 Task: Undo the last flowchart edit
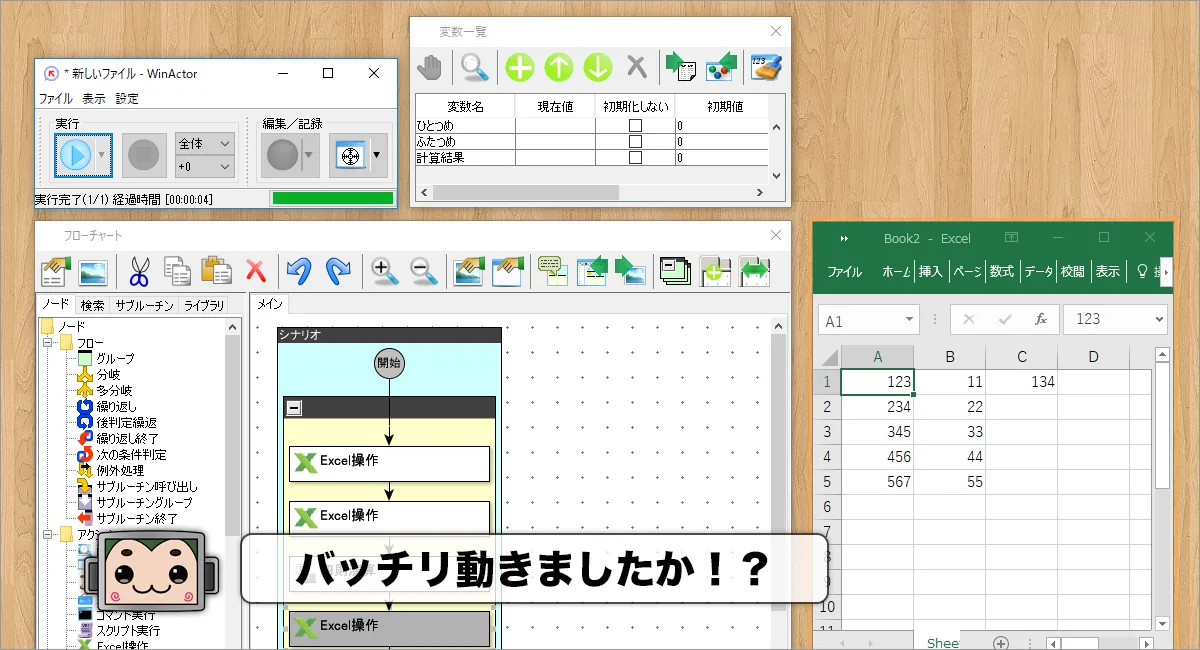(299, 271)
